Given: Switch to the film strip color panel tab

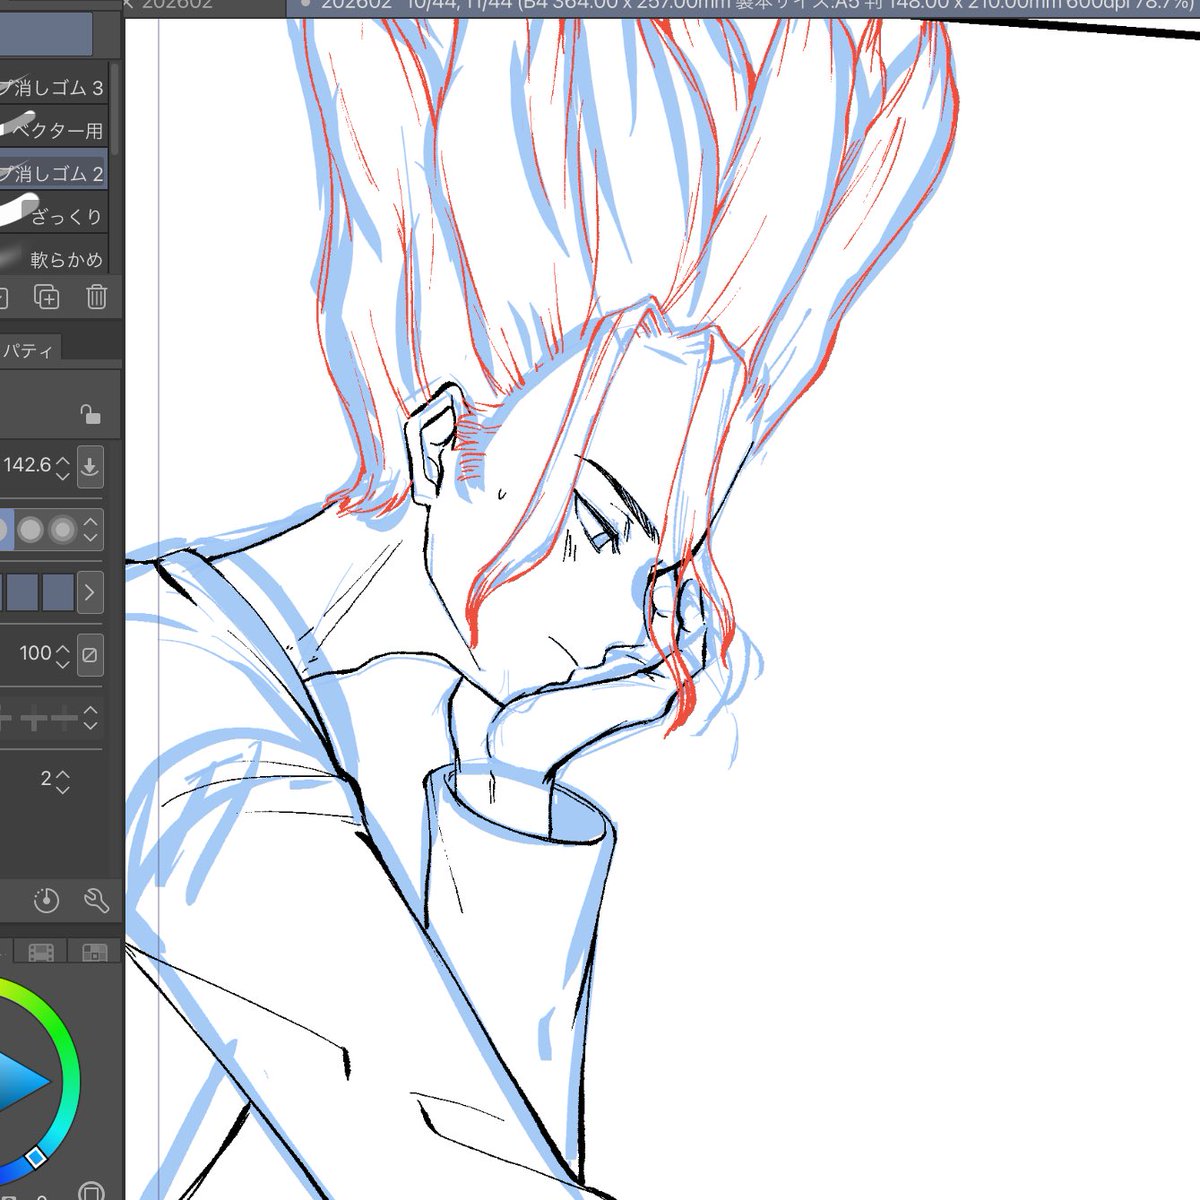Looking at the screenshot, I should click(41, 952).
